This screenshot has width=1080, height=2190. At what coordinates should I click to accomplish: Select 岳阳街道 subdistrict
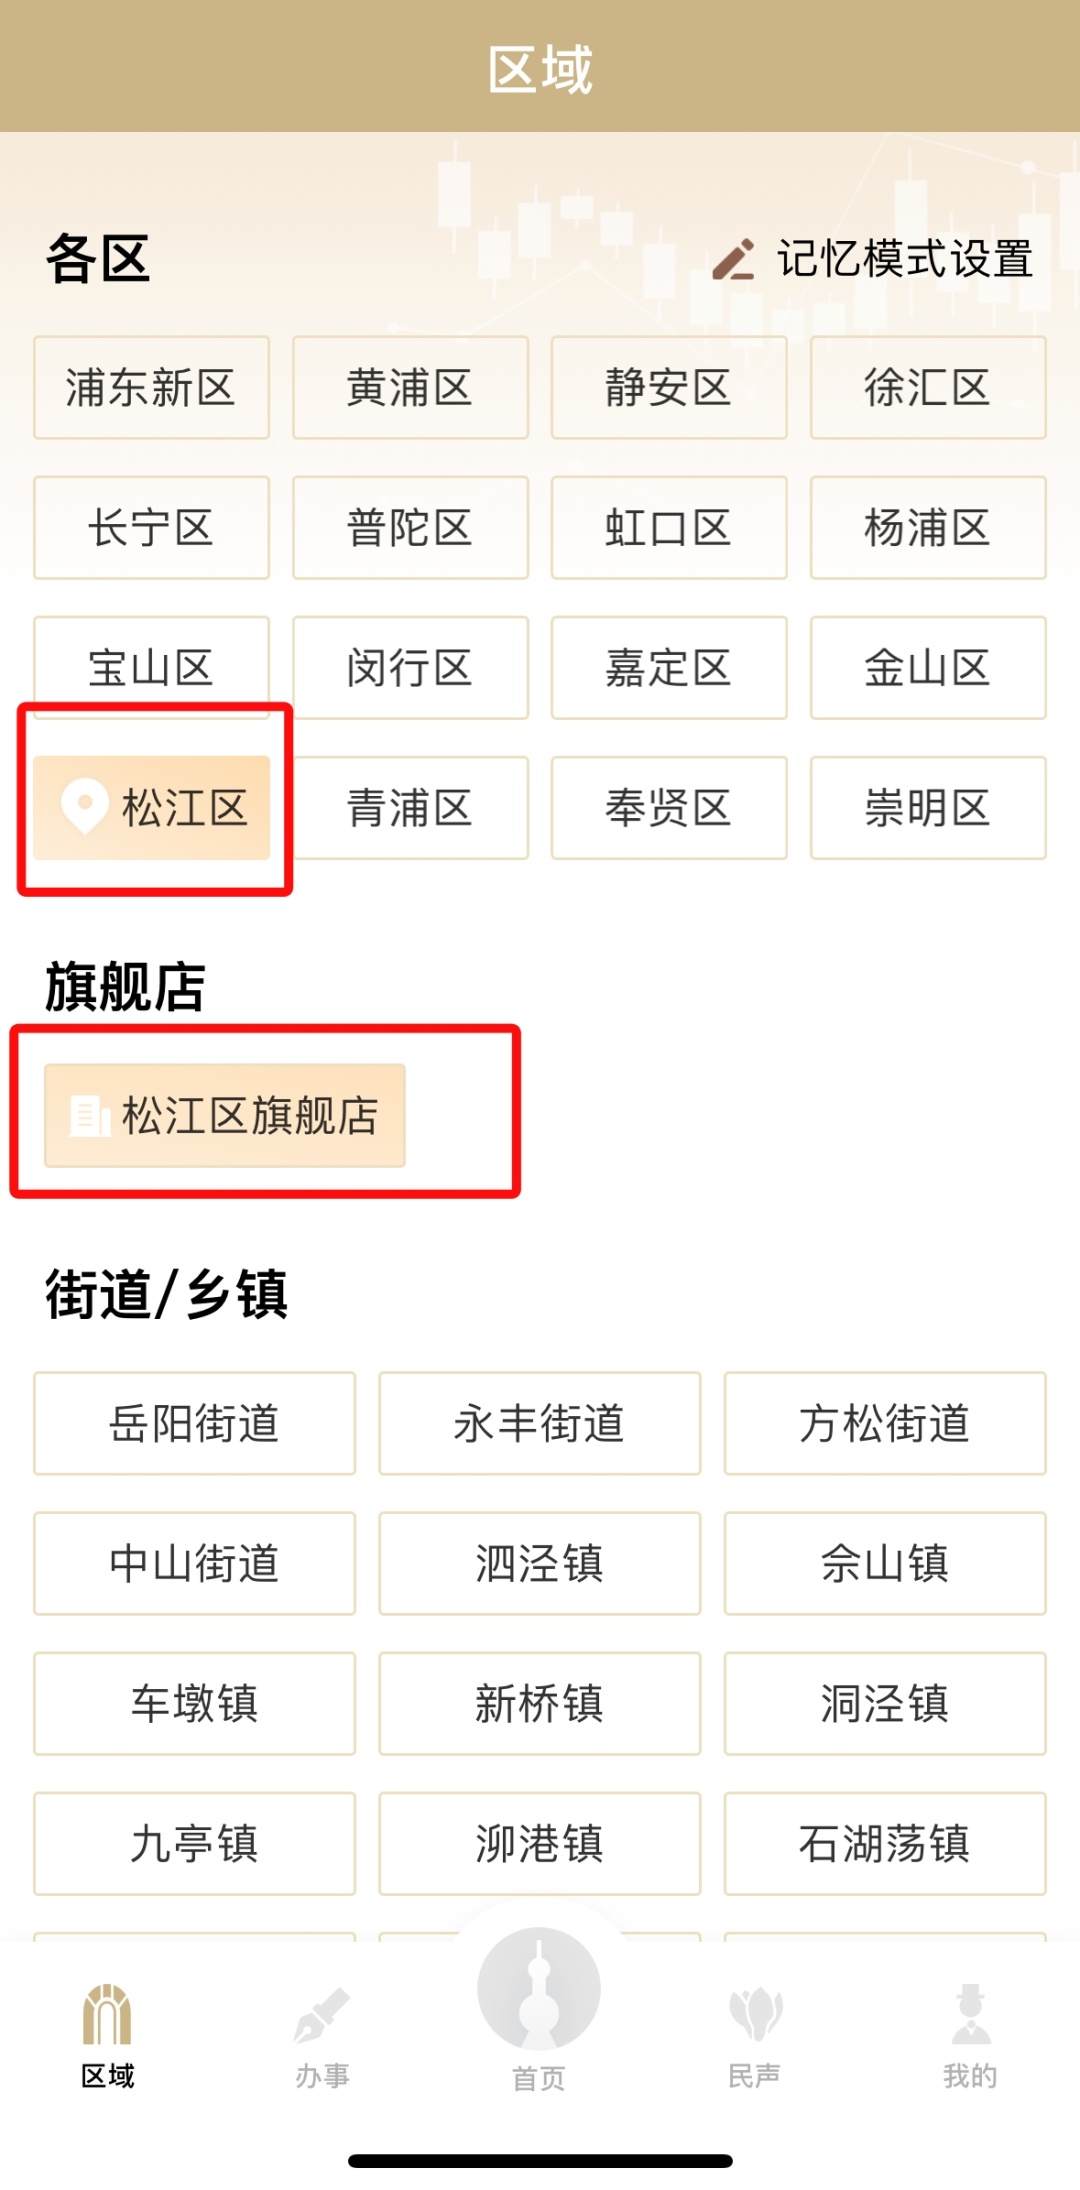pyautogui.click(x=194, y=1423)
